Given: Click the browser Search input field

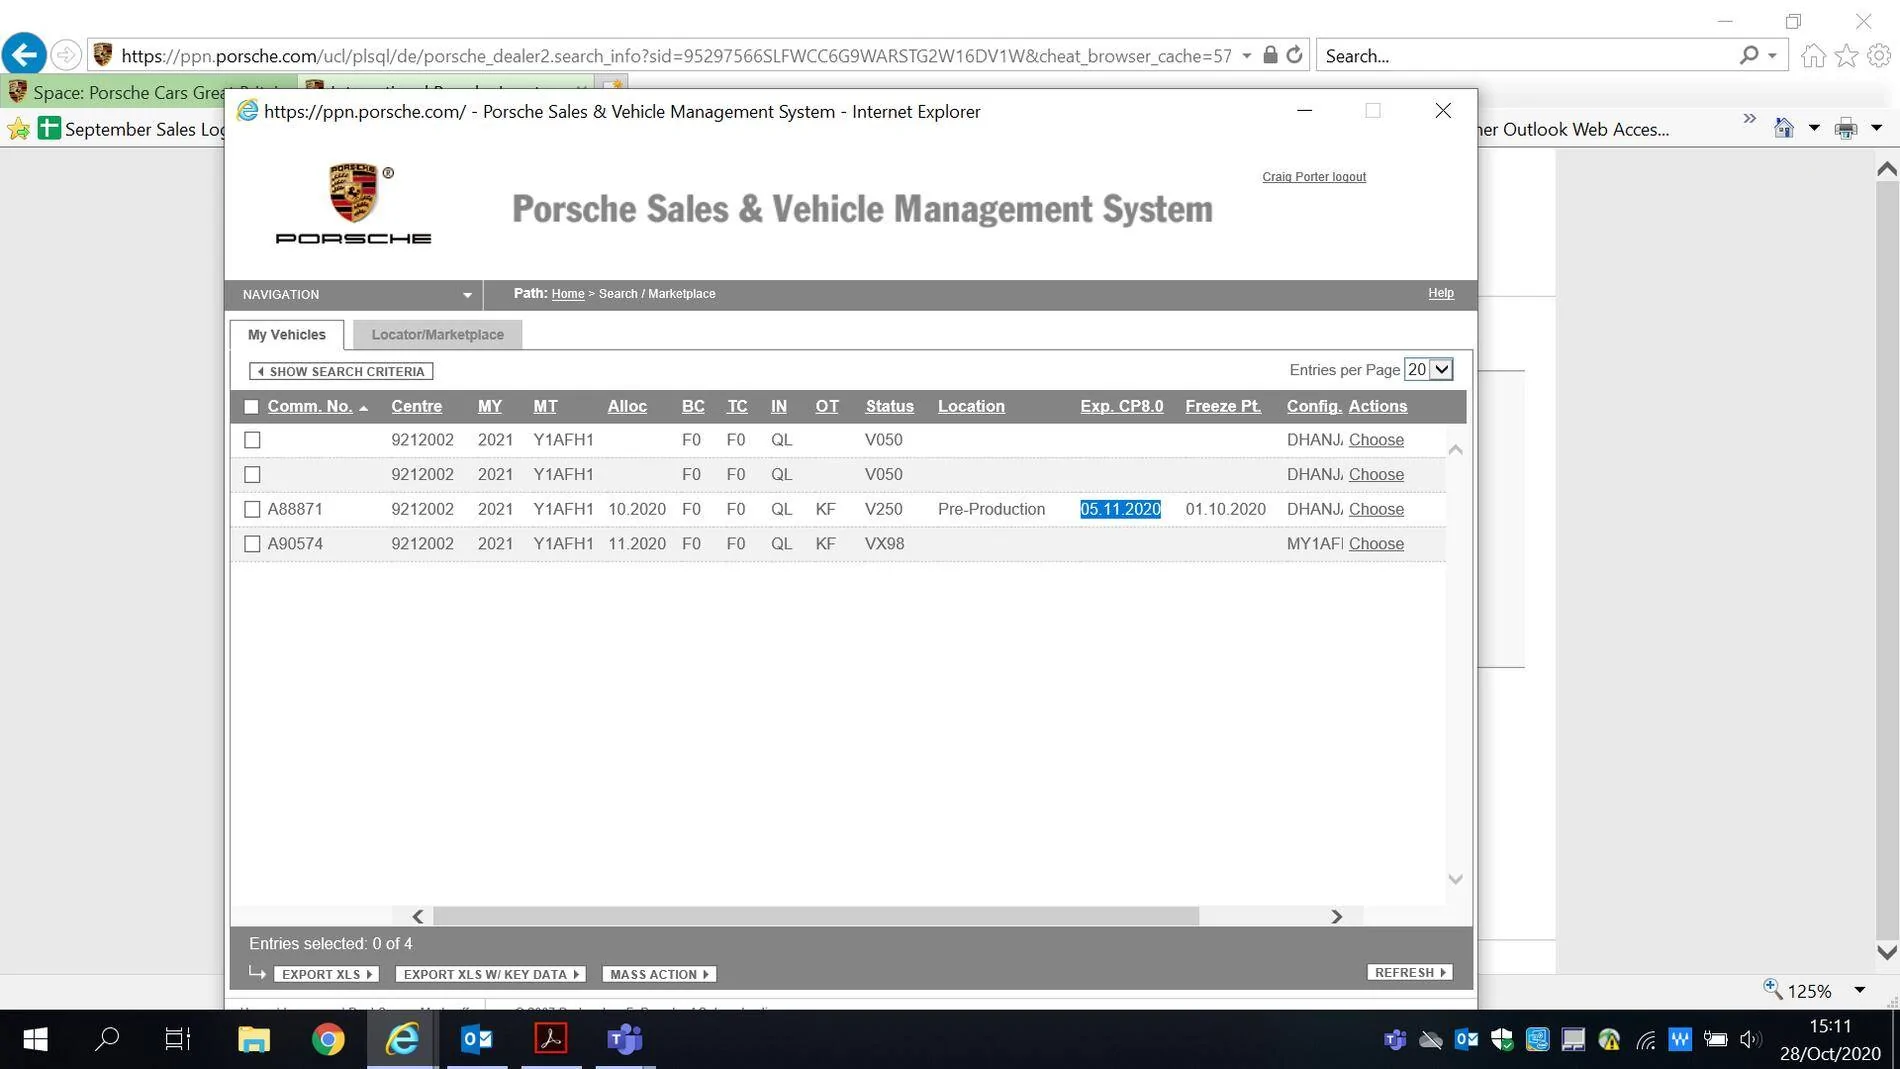Looking at the screenshot, I should (x=1530, y=56).
